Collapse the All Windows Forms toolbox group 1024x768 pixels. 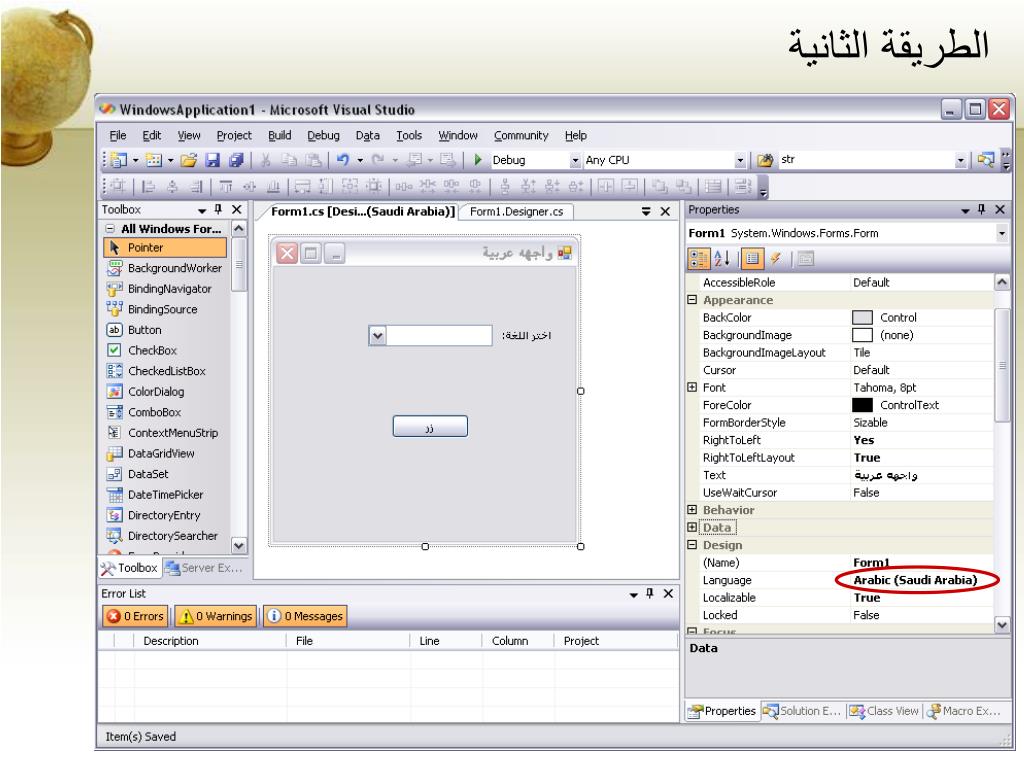110,229
